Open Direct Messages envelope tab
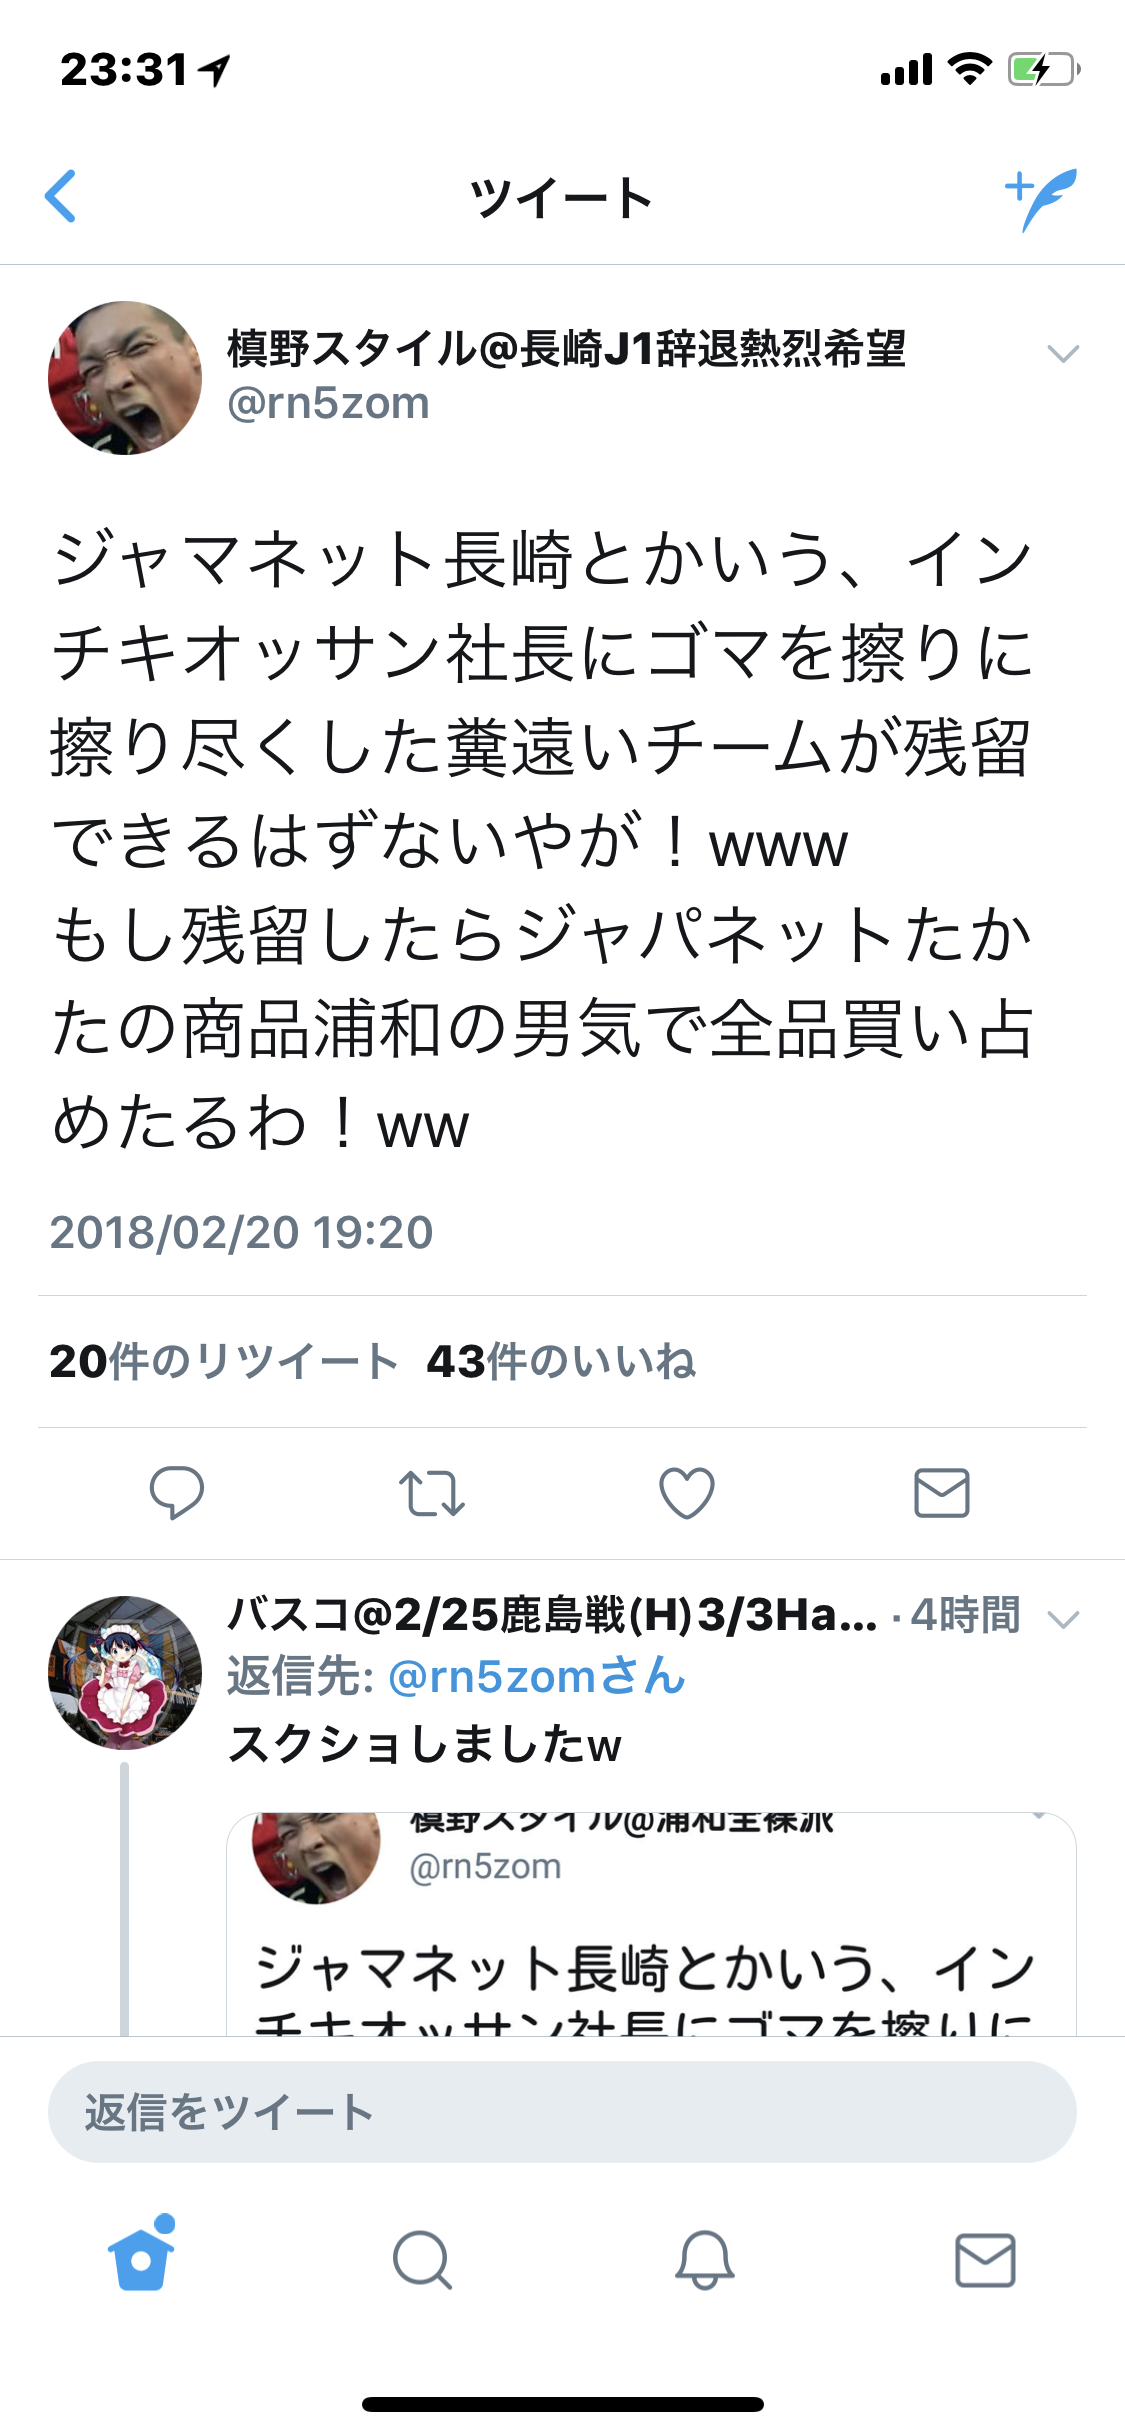1125x2436 pixels. click(986, 2260)
